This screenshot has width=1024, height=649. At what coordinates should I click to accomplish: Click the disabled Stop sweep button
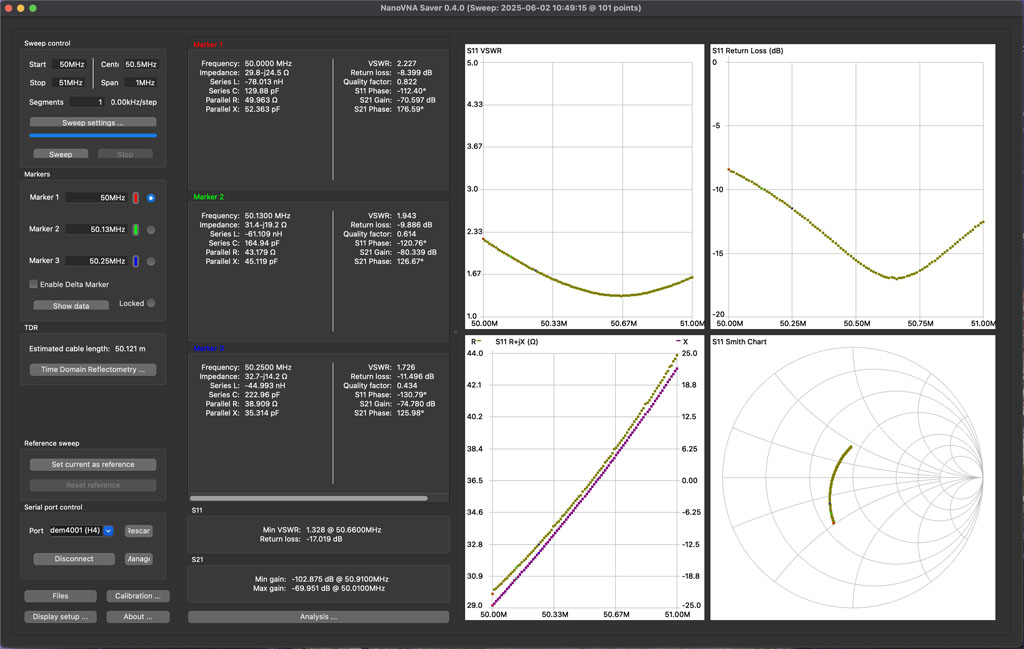click(x=125, y=154)
